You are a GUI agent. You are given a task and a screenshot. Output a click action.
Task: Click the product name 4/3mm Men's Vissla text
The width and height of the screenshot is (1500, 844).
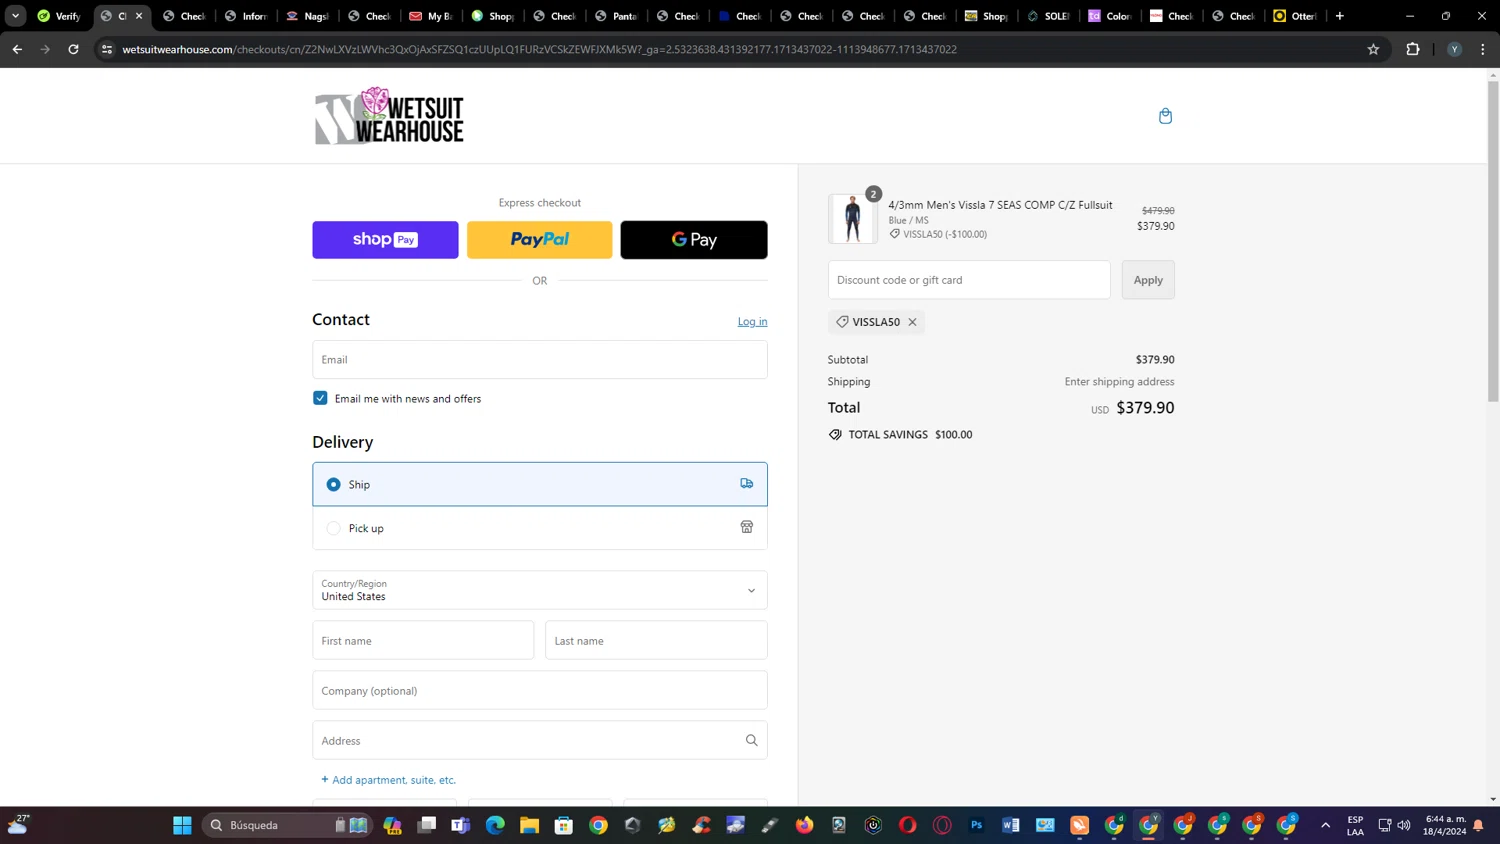pyautogui.click(x=1000, y=205)
